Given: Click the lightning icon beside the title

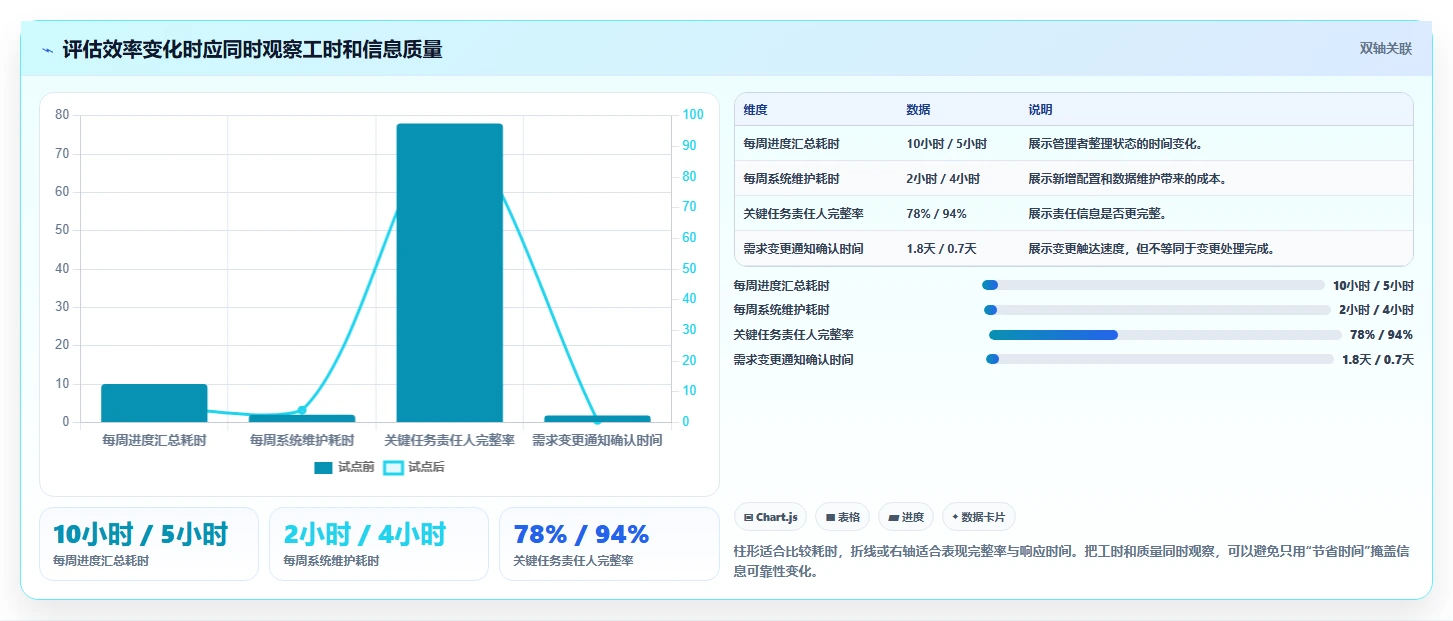Looking at the screenshot, I should coord(47,50).
